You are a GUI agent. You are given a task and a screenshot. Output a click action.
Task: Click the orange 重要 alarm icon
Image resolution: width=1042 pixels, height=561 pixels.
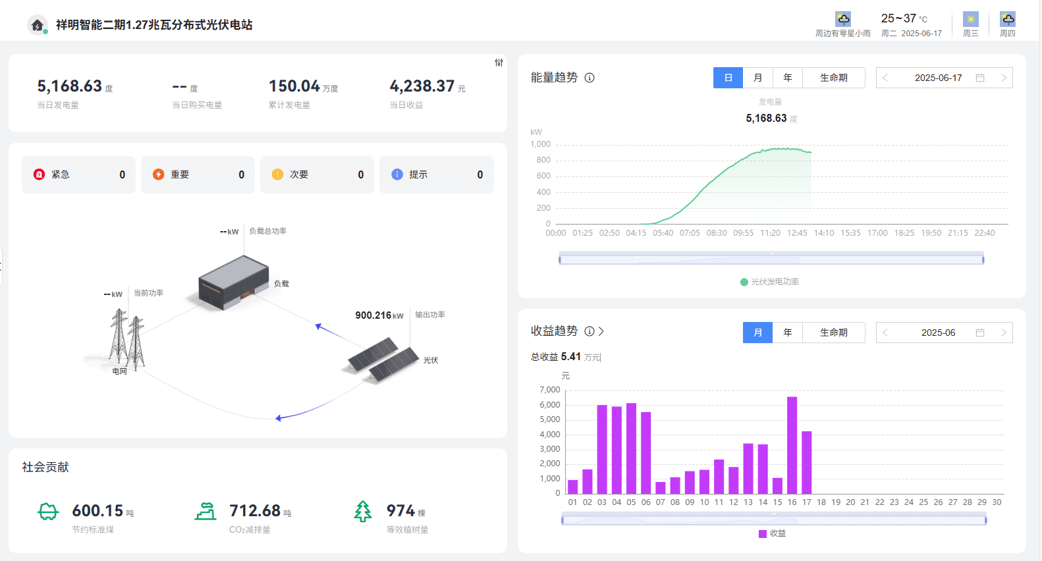pyautogui.click(x=158, y=175)
